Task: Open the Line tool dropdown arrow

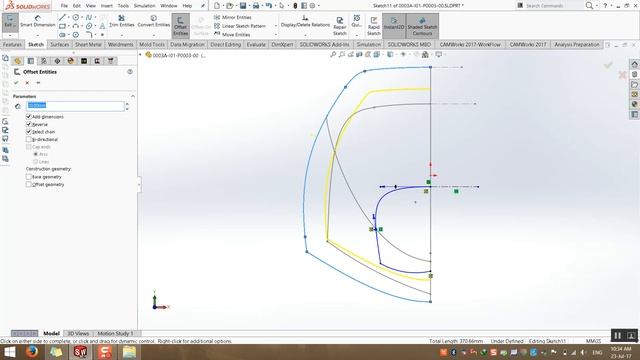Action: pos(68,18)
